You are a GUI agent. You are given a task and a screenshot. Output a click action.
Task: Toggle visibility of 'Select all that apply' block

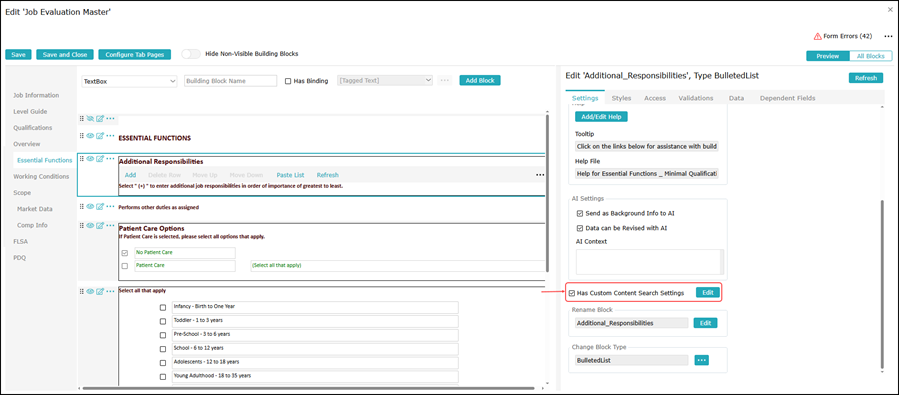[90, 291]
